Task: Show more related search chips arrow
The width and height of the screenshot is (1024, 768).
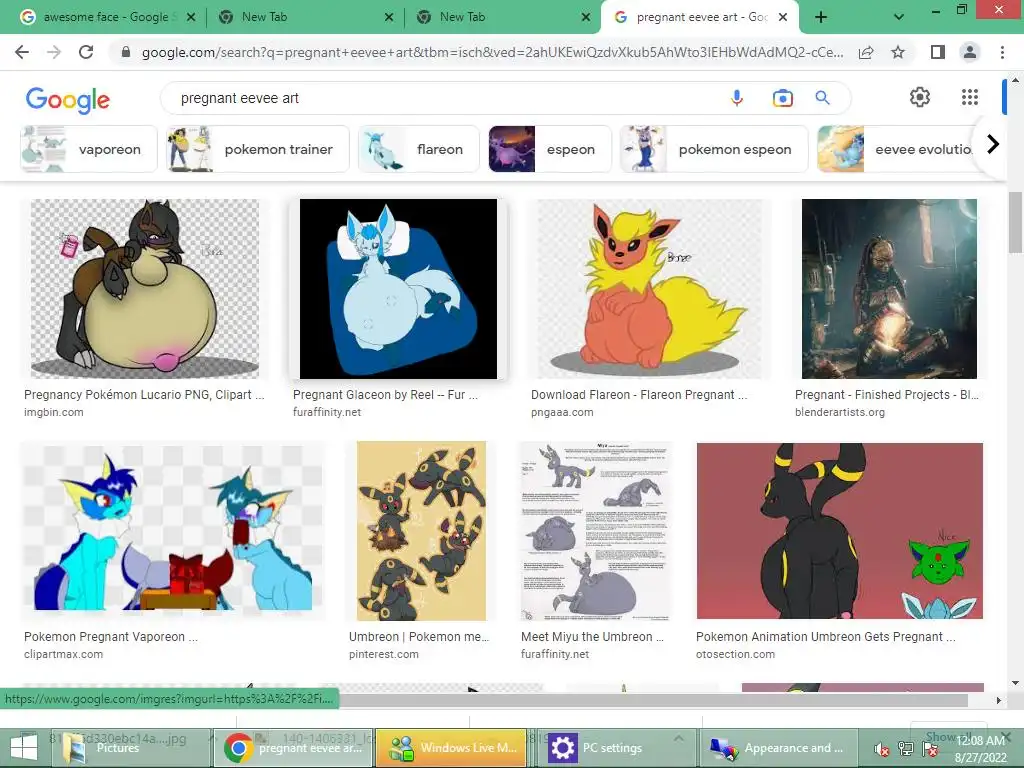Action: click(x=993, y=144)
